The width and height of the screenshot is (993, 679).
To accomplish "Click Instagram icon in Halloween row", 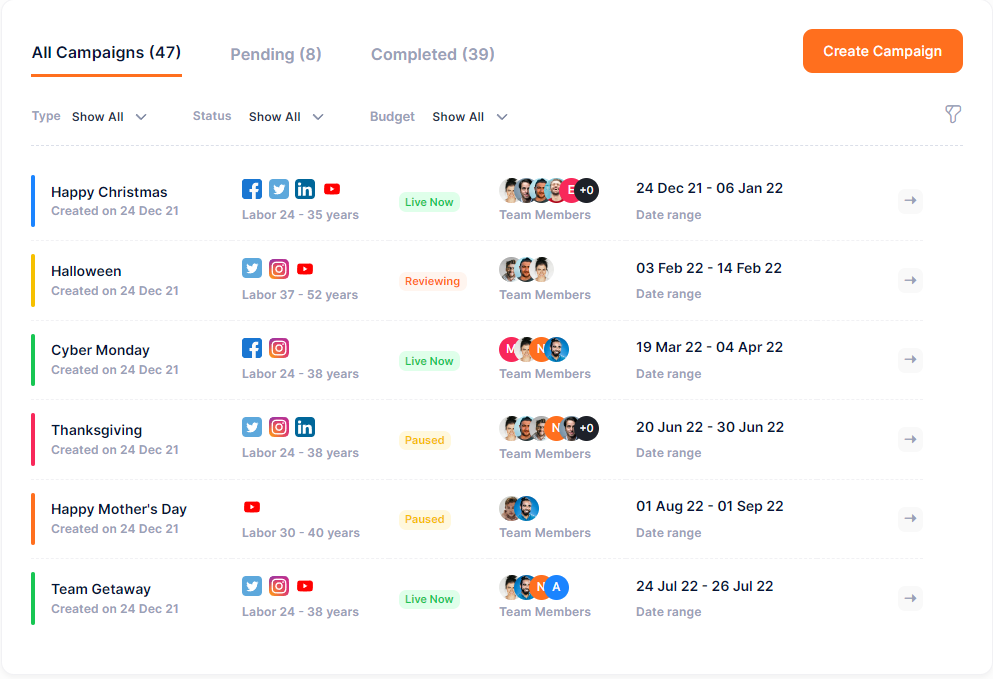I will coord(279,269).
